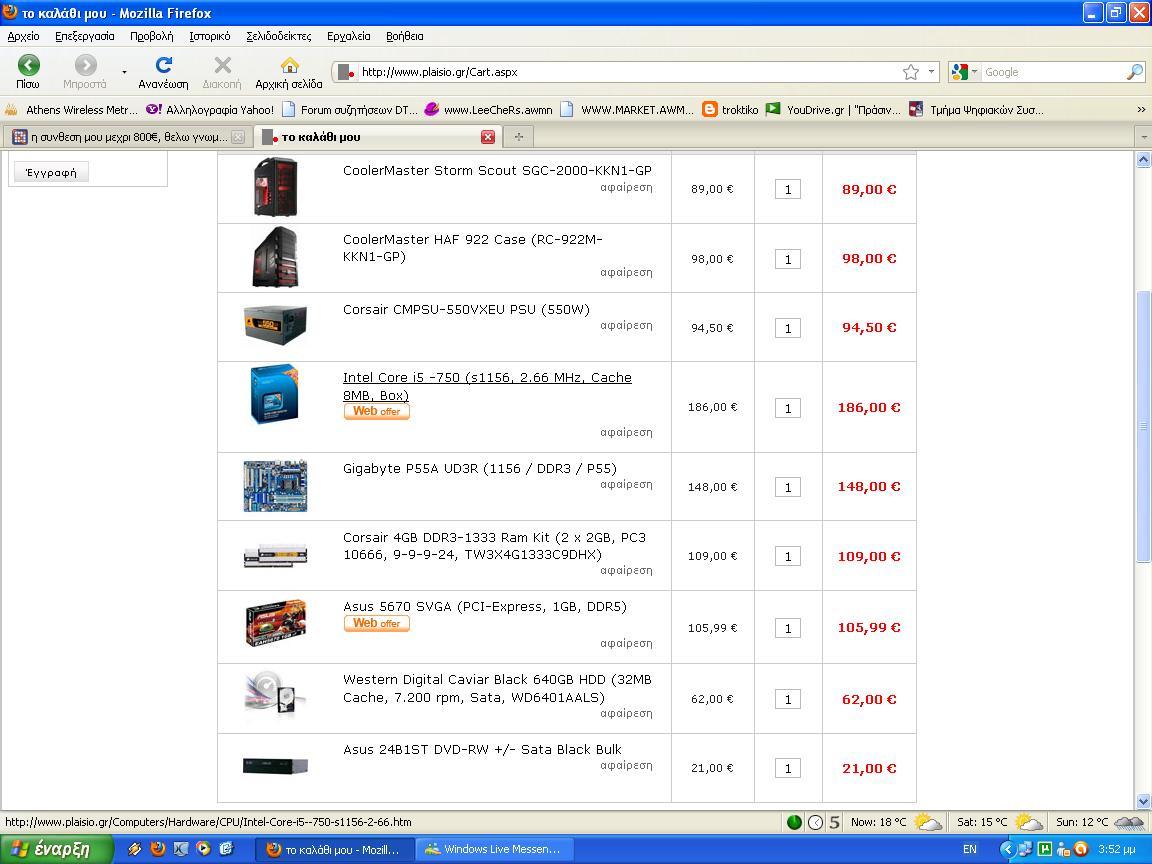Viewport: 1152px width, 864px height.
Task: Open the www.LeeCheRs.awmn bookmark
Action: click(x=489, y=109)
